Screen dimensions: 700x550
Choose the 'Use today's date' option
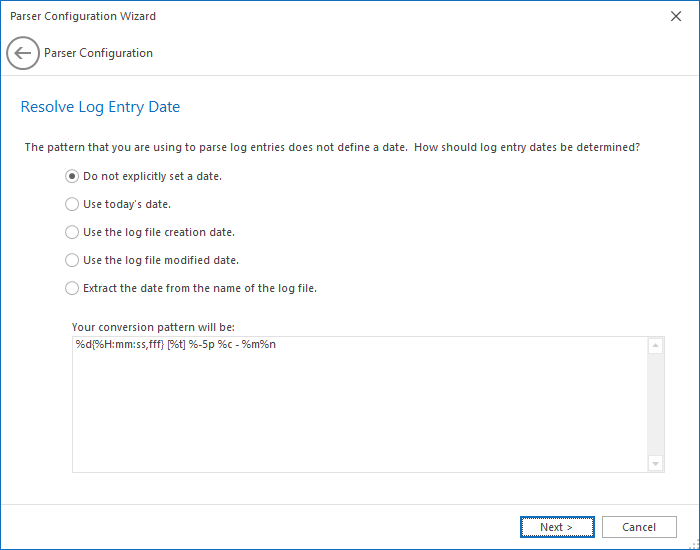click(x=71, y=204)
